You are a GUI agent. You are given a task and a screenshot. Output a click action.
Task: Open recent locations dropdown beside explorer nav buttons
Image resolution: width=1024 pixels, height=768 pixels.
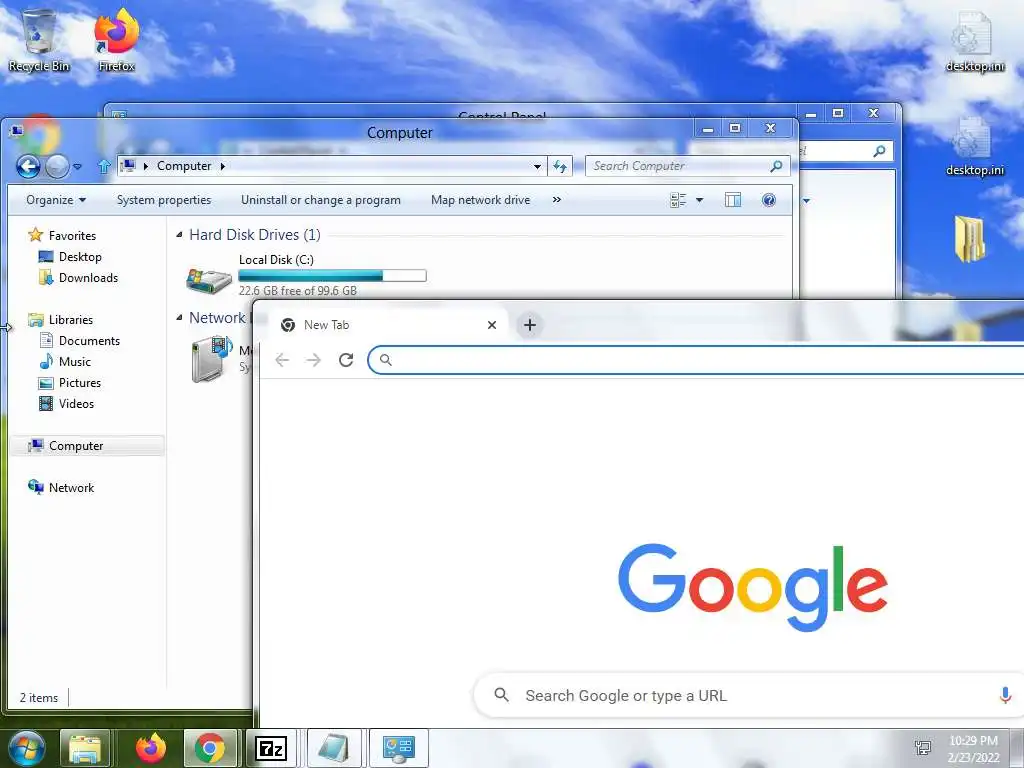[x=78, y=167]
